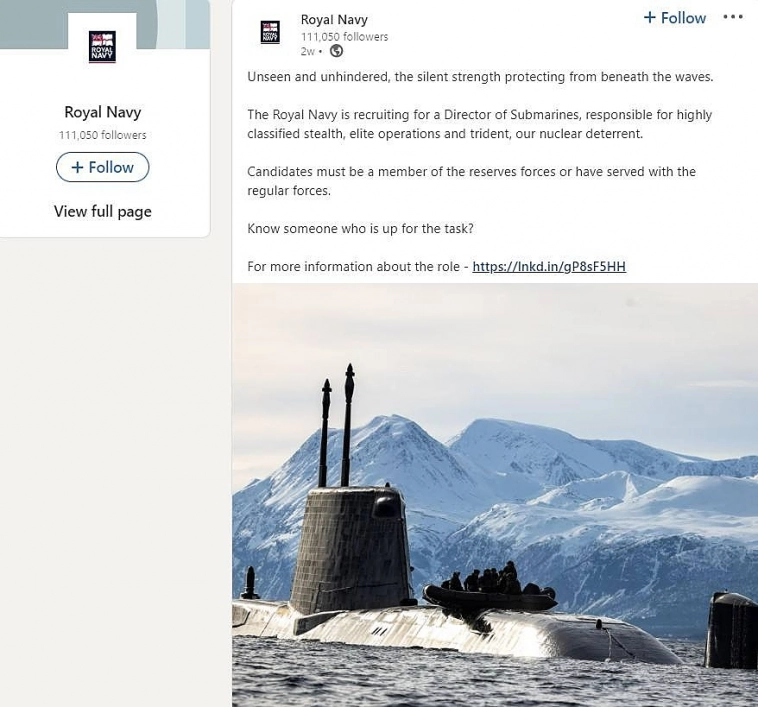Follow Royal Navy from the post header
Viewport: 758px width, 707px height.
pyautogui.click(x=675, y=18)
